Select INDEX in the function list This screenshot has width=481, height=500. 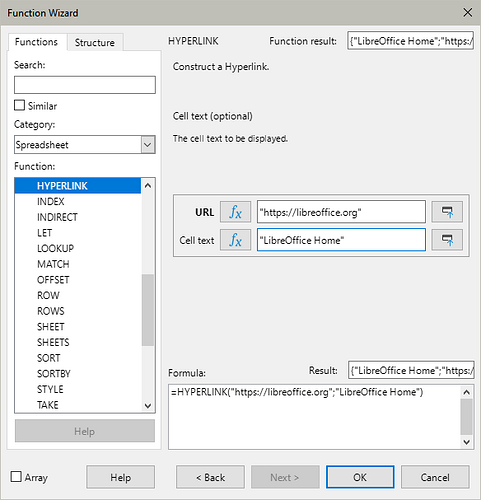click(x=78, y=201)
